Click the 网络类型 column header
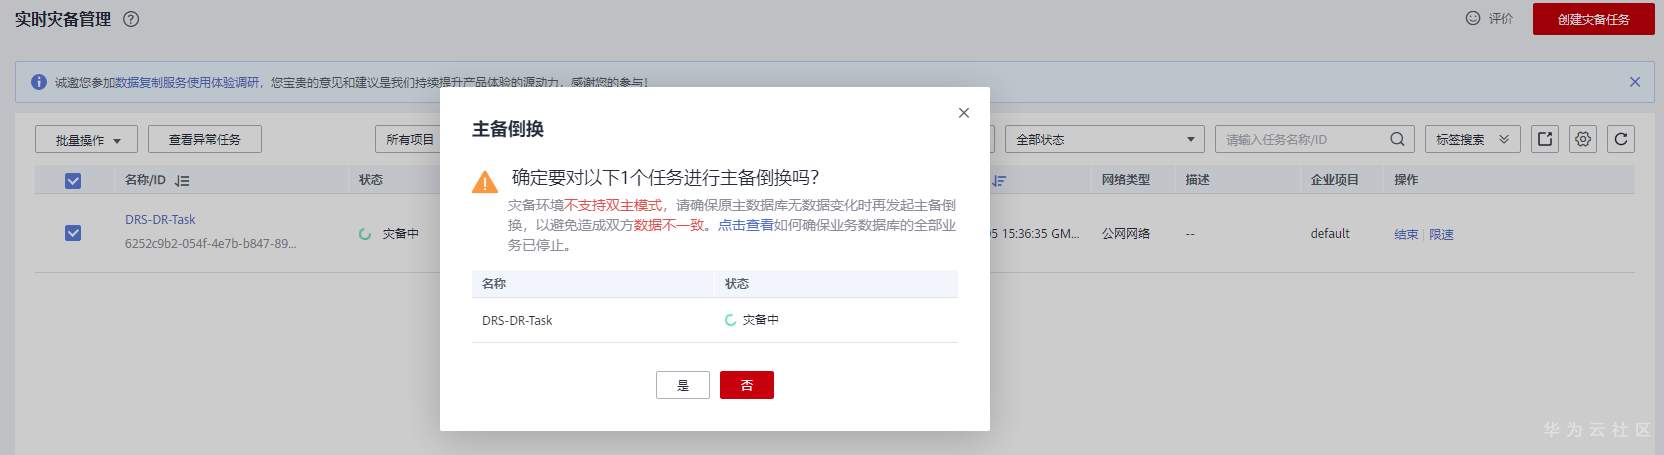Screen dimensions: 1664x455 coord(1126,180)
